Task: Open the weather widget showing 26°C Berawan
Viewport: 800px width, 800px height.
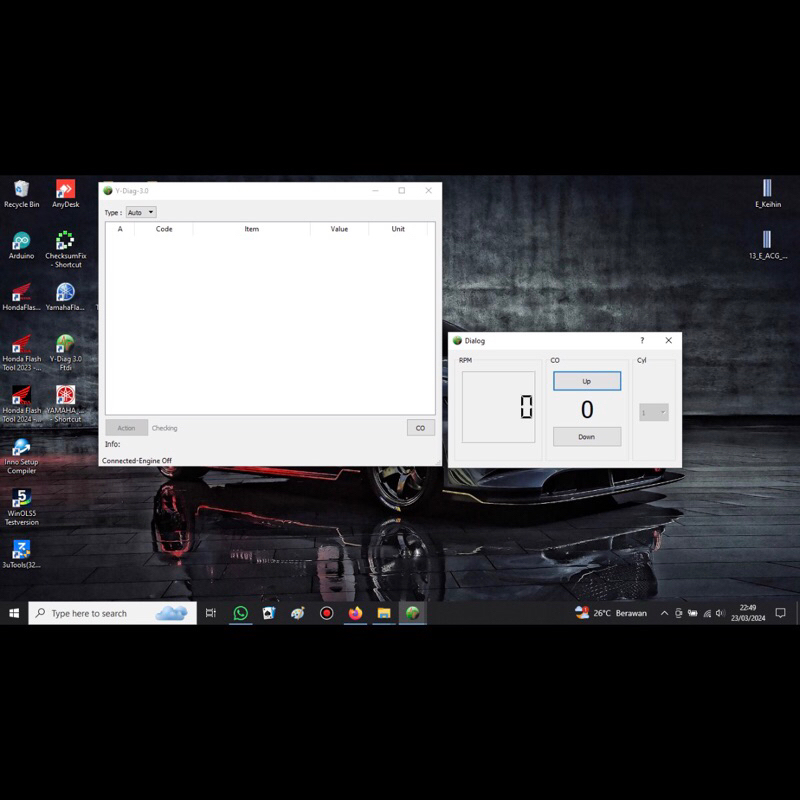Action: [611, 613]
